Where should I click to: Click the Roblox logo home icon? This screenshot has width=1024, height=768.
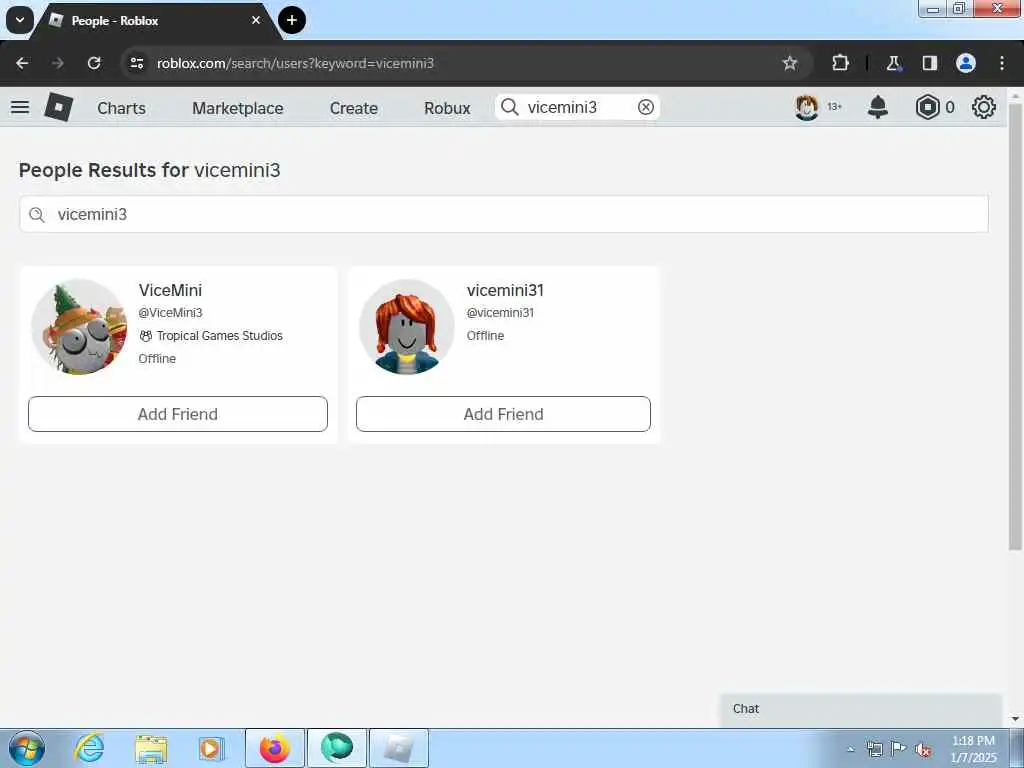58,107
